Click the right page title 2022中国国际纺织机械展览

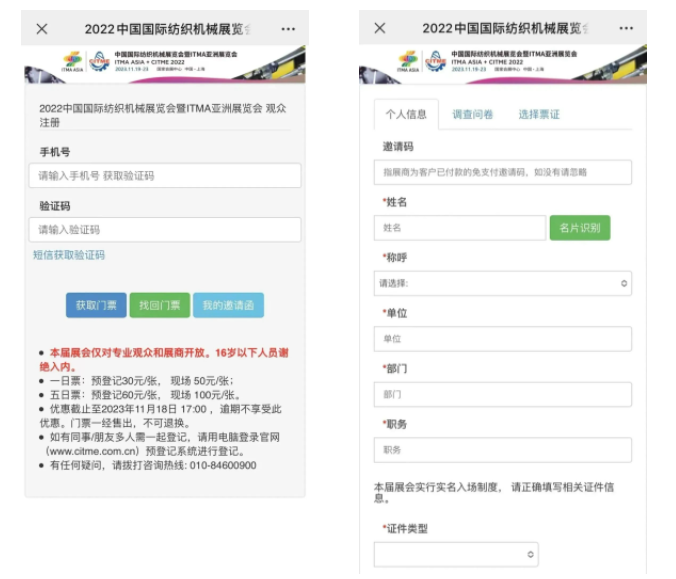click(x=505, y=28)
